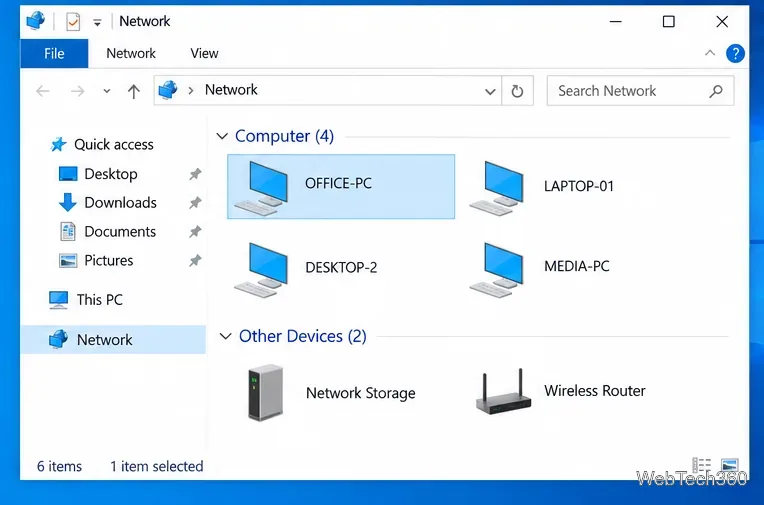Go up one level with up arrow
Viewport: 764px width, 505px height.
134,91
